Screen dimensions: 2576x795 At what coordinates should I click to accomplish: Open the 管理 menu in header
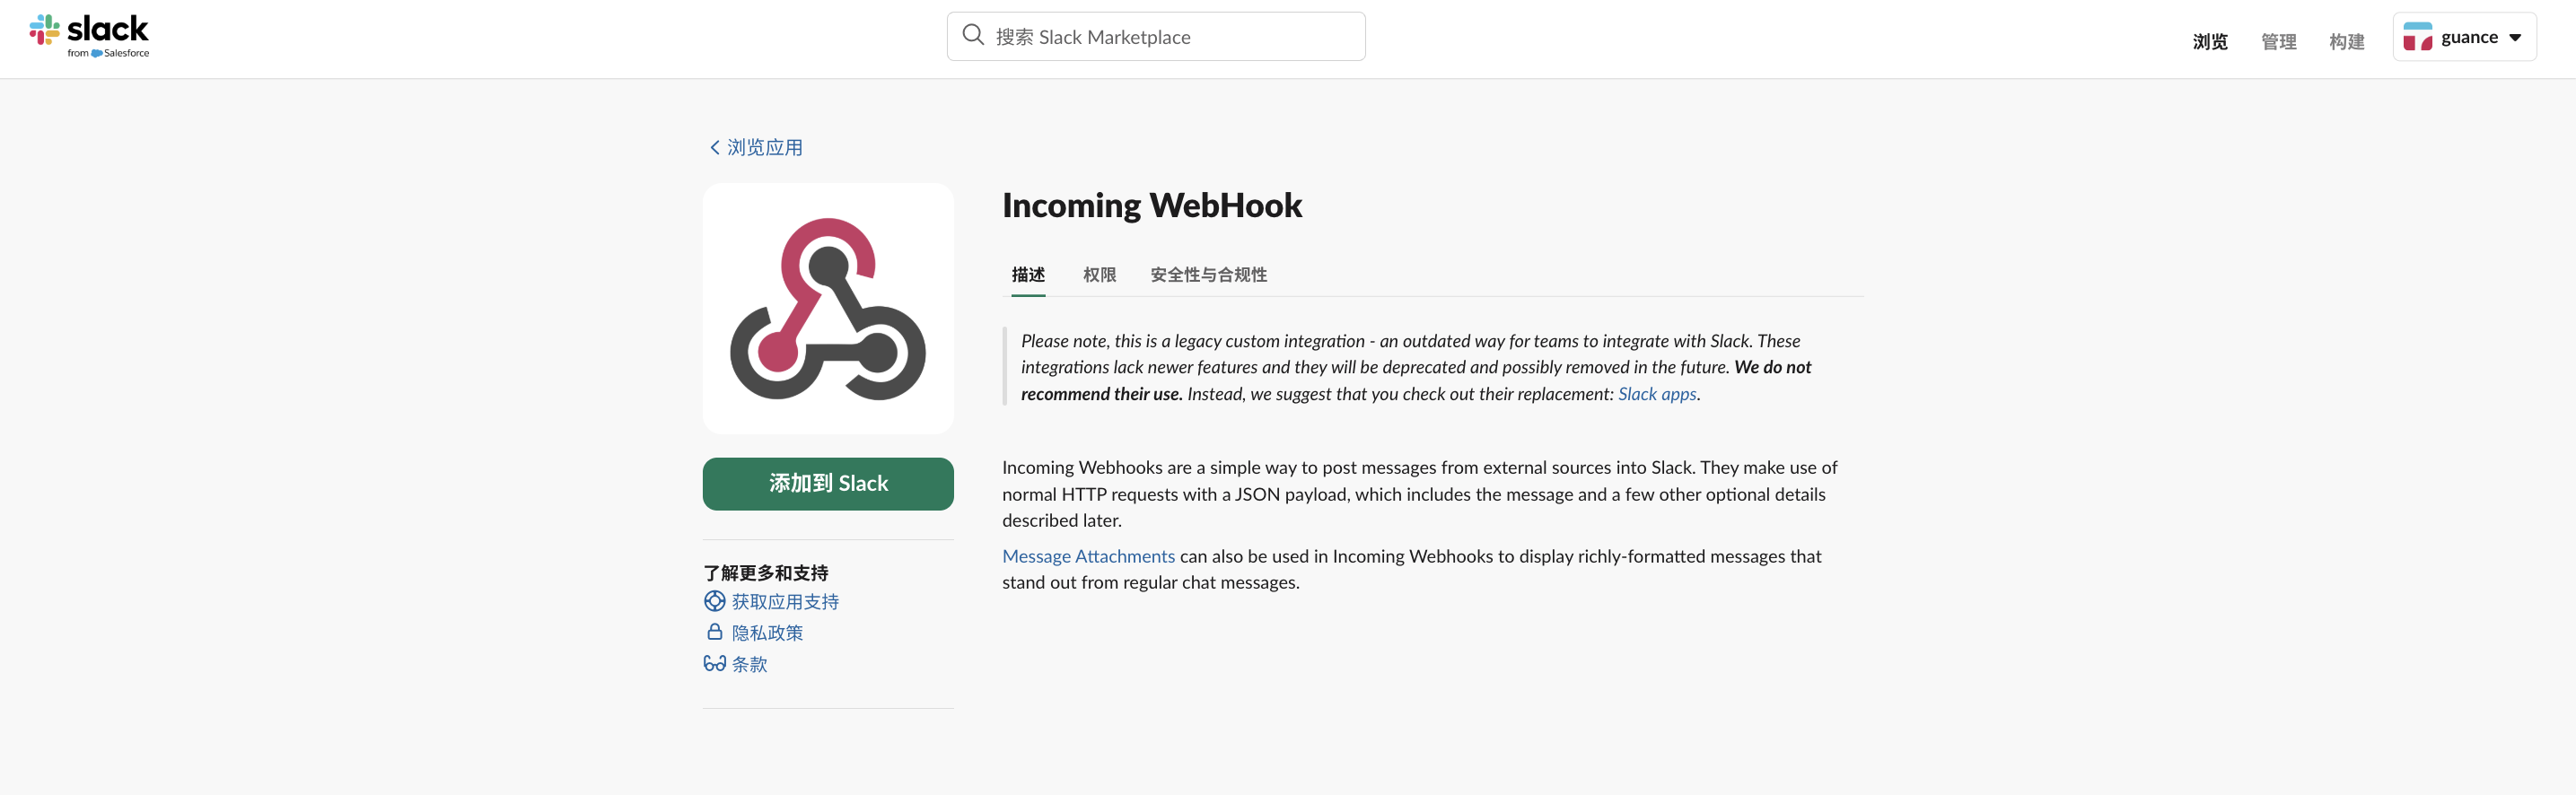point(2278,41)
